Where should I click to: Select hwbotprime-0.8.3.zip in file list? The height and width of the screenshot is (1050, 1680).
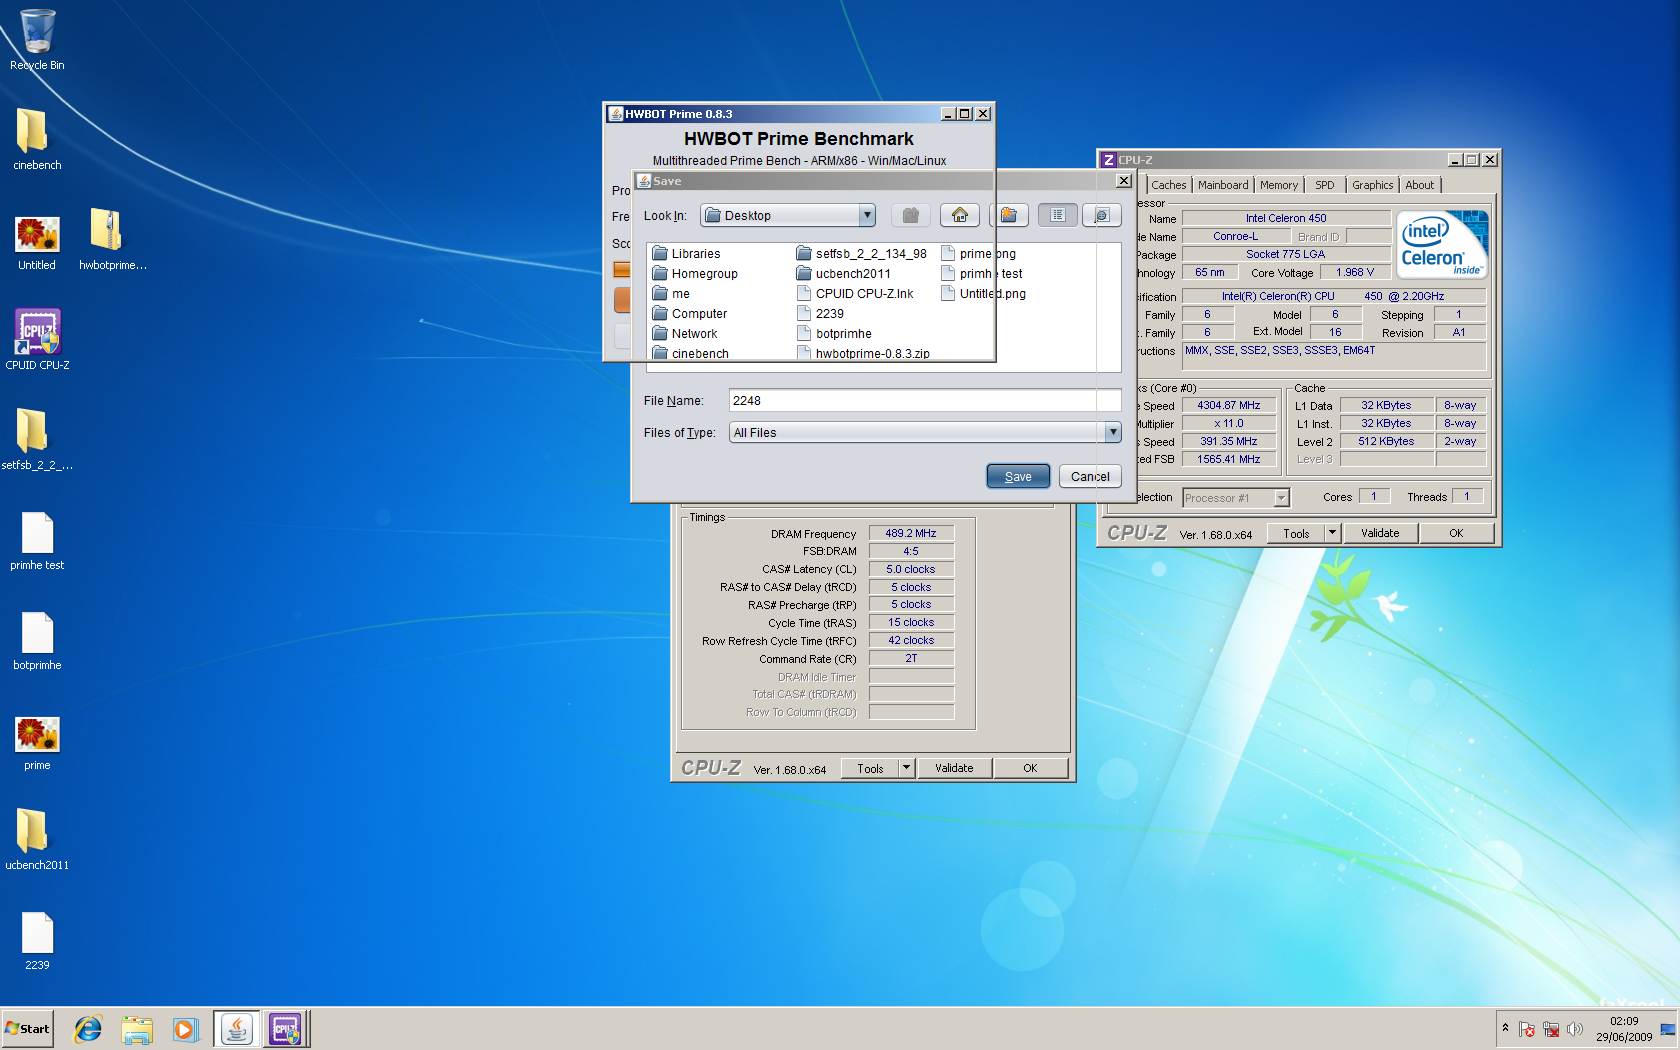click(x=863, y=353)
